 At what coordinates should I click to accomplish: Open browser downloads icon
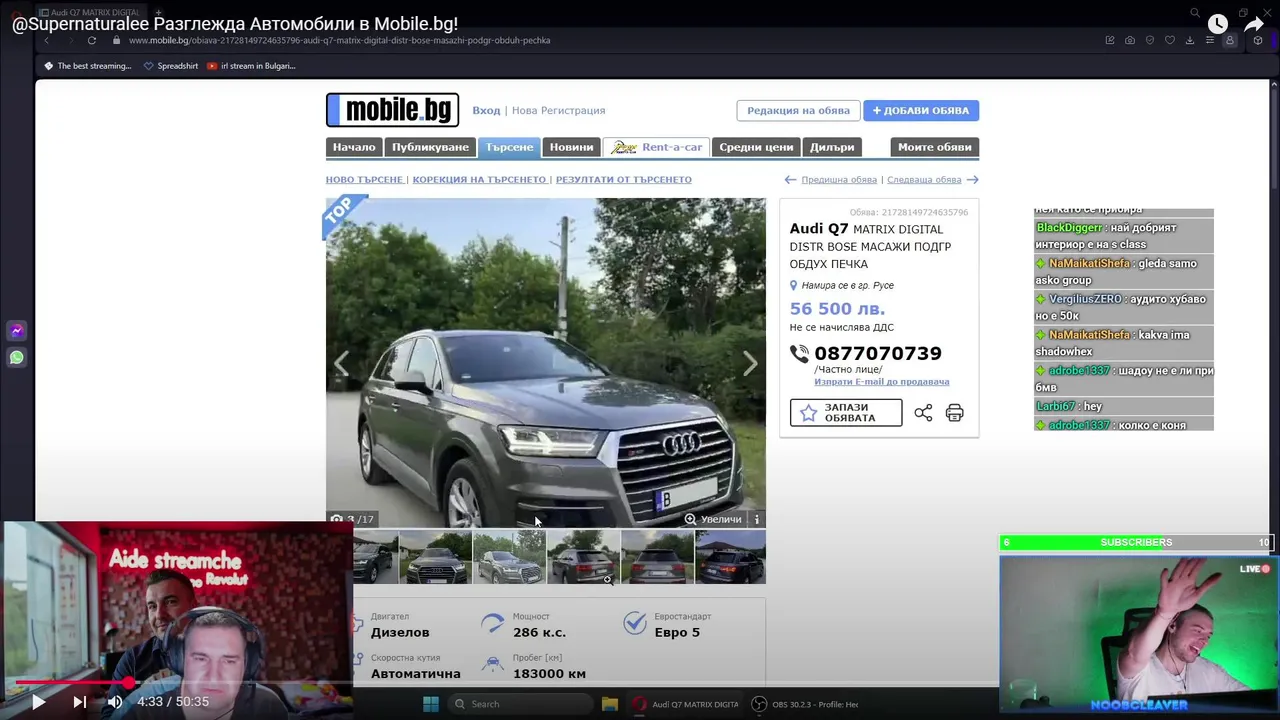(1189, 40)
